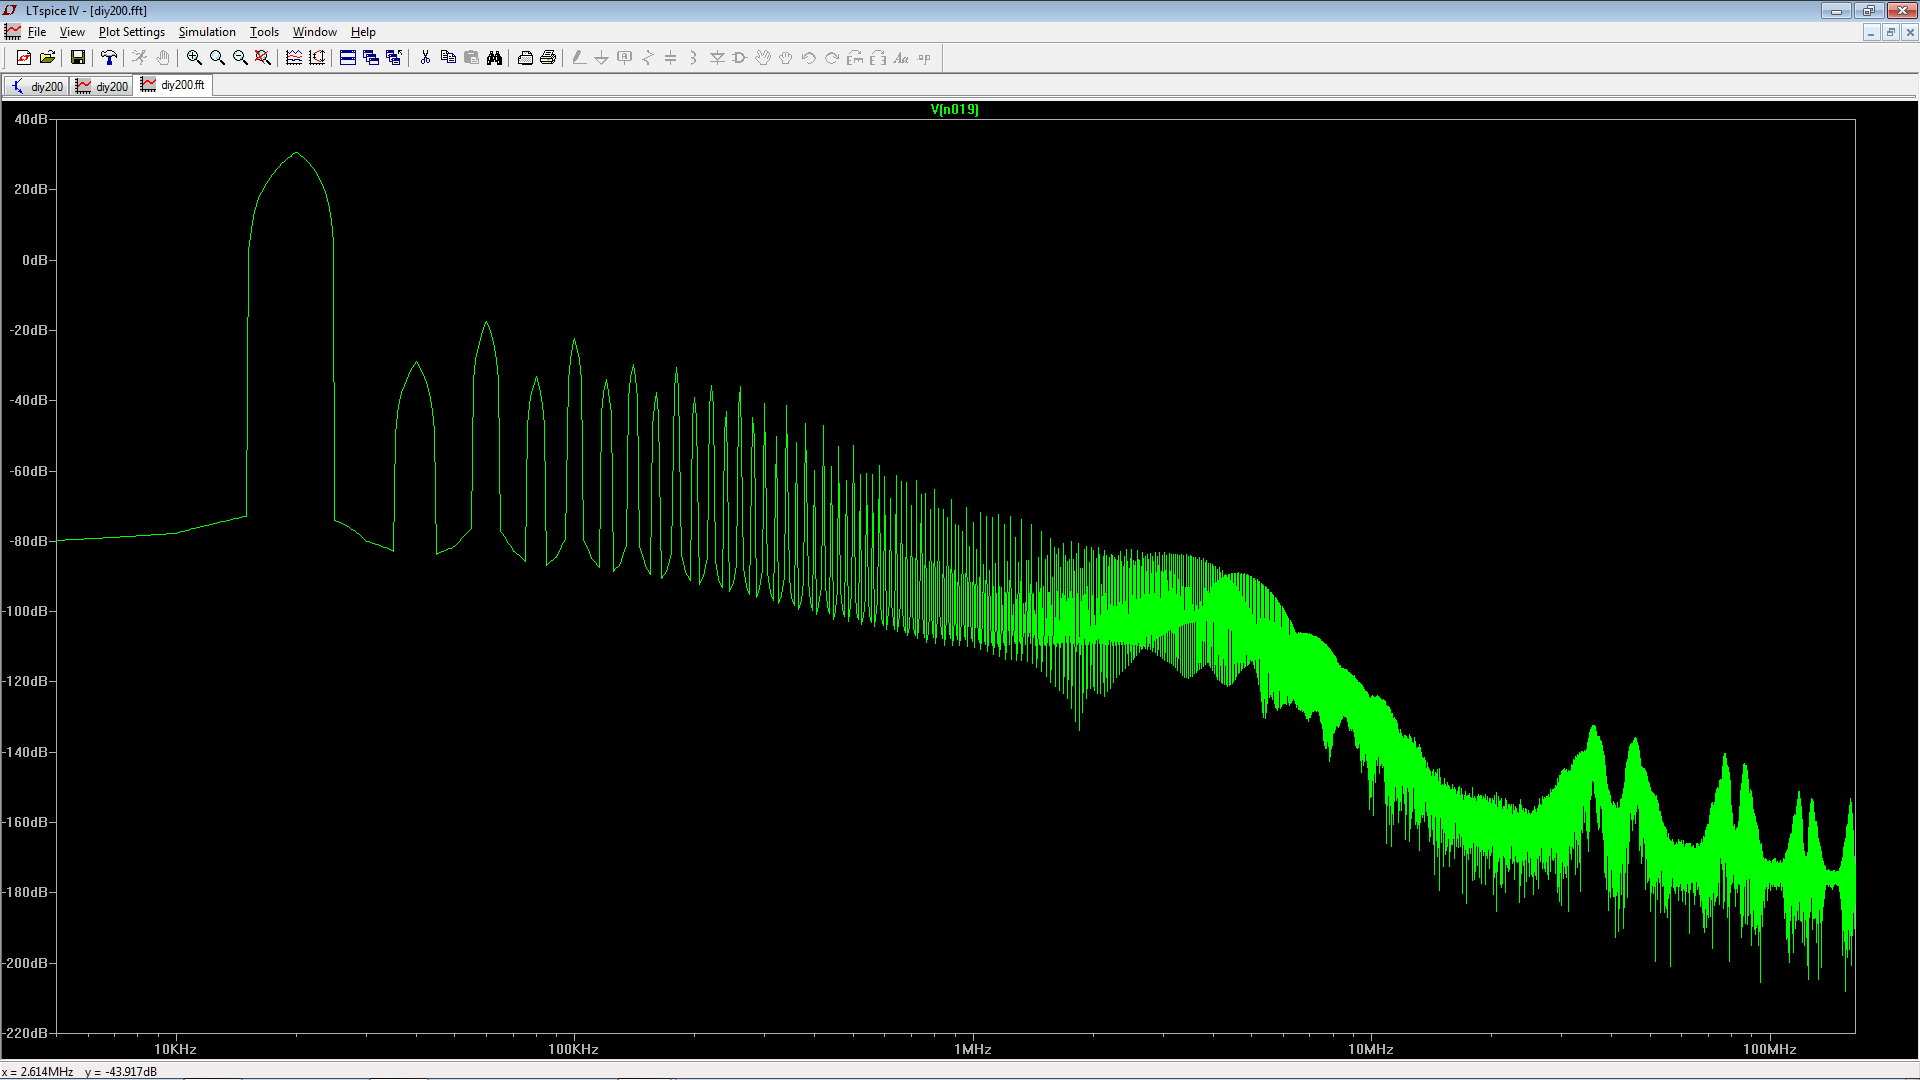
Task: Click the Print Setup icon
Action: pyautogui.click(x=525, y=58)
